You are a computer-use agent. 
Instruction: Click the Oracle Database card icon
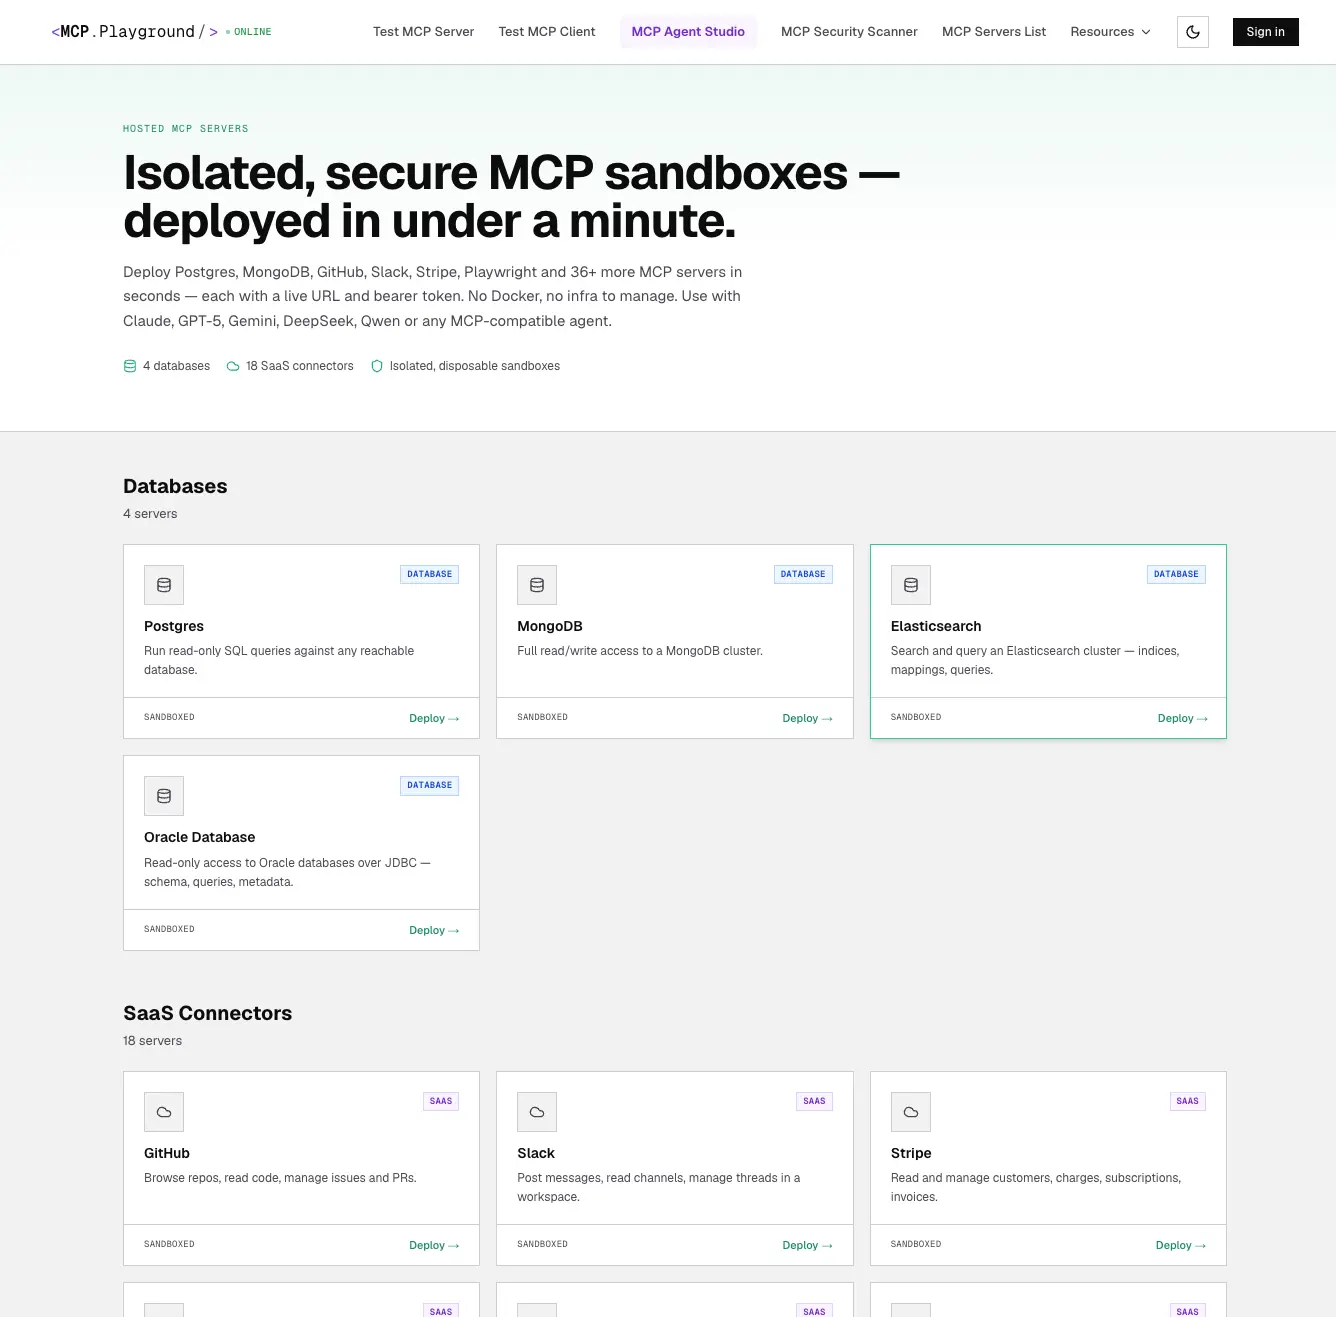click(x=164, y=796)
